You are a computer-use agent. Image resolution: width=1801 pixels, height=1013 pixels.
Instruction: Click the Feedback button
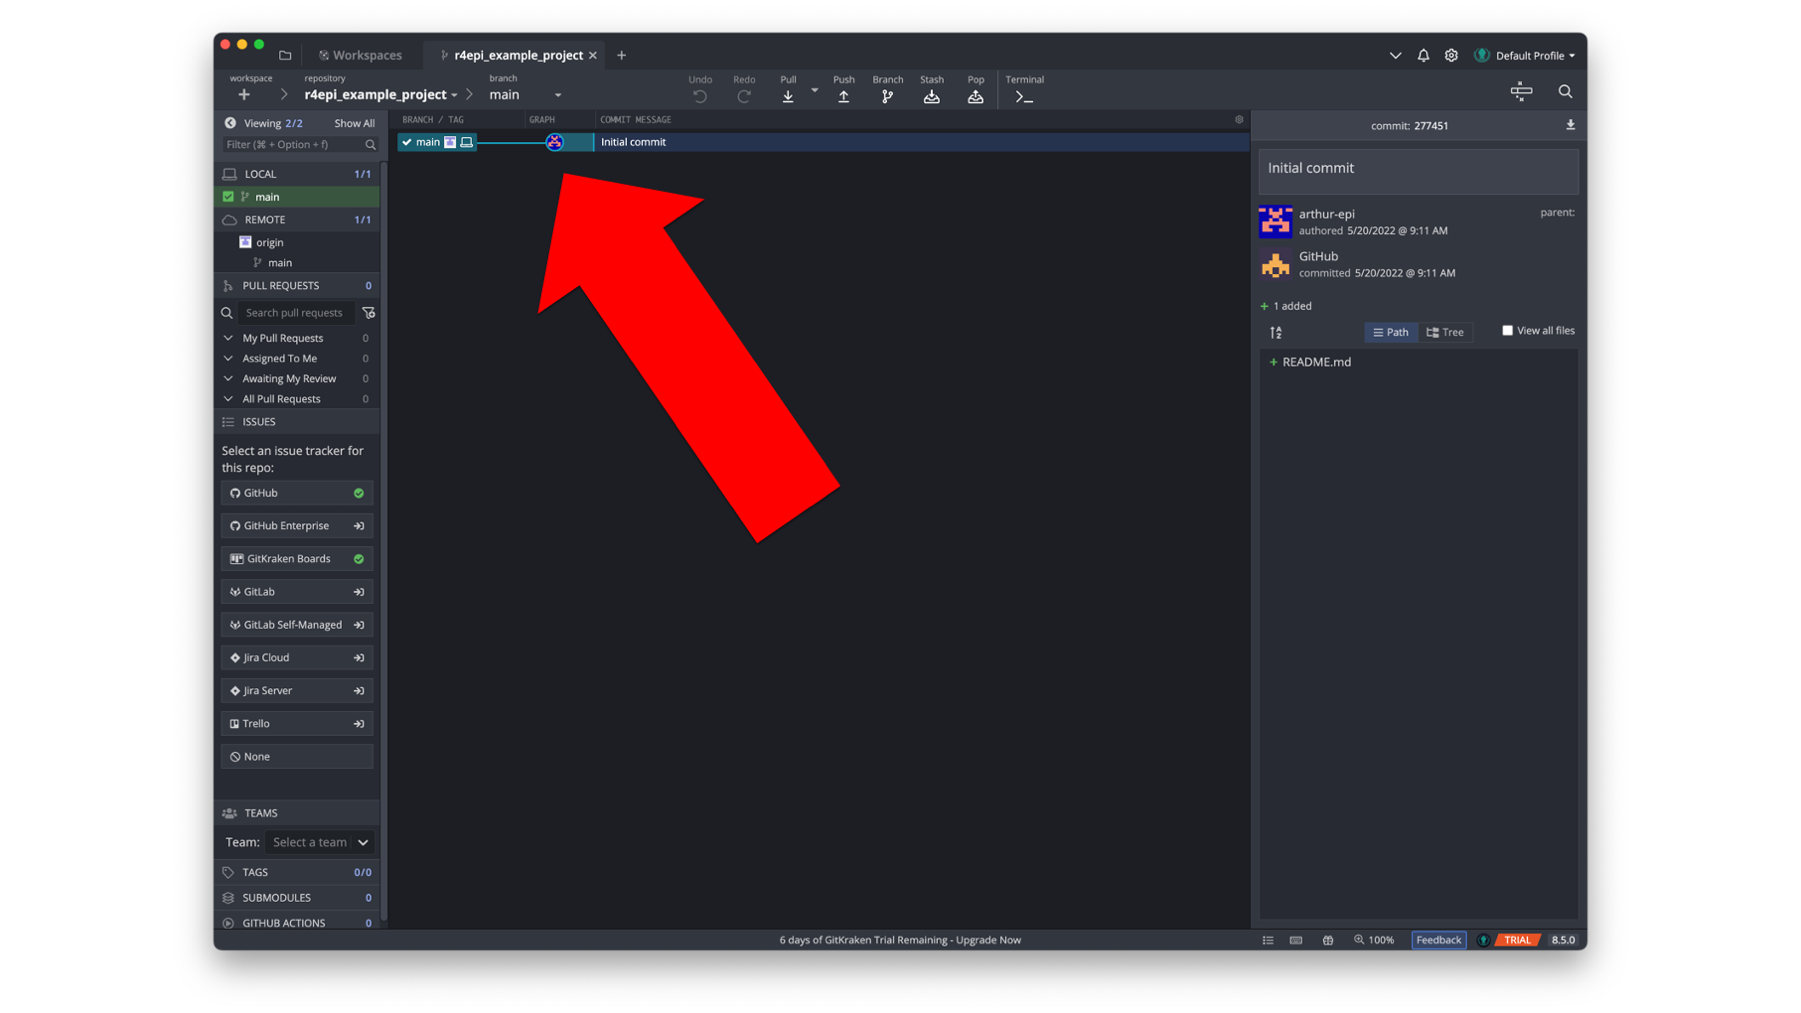1438,940
